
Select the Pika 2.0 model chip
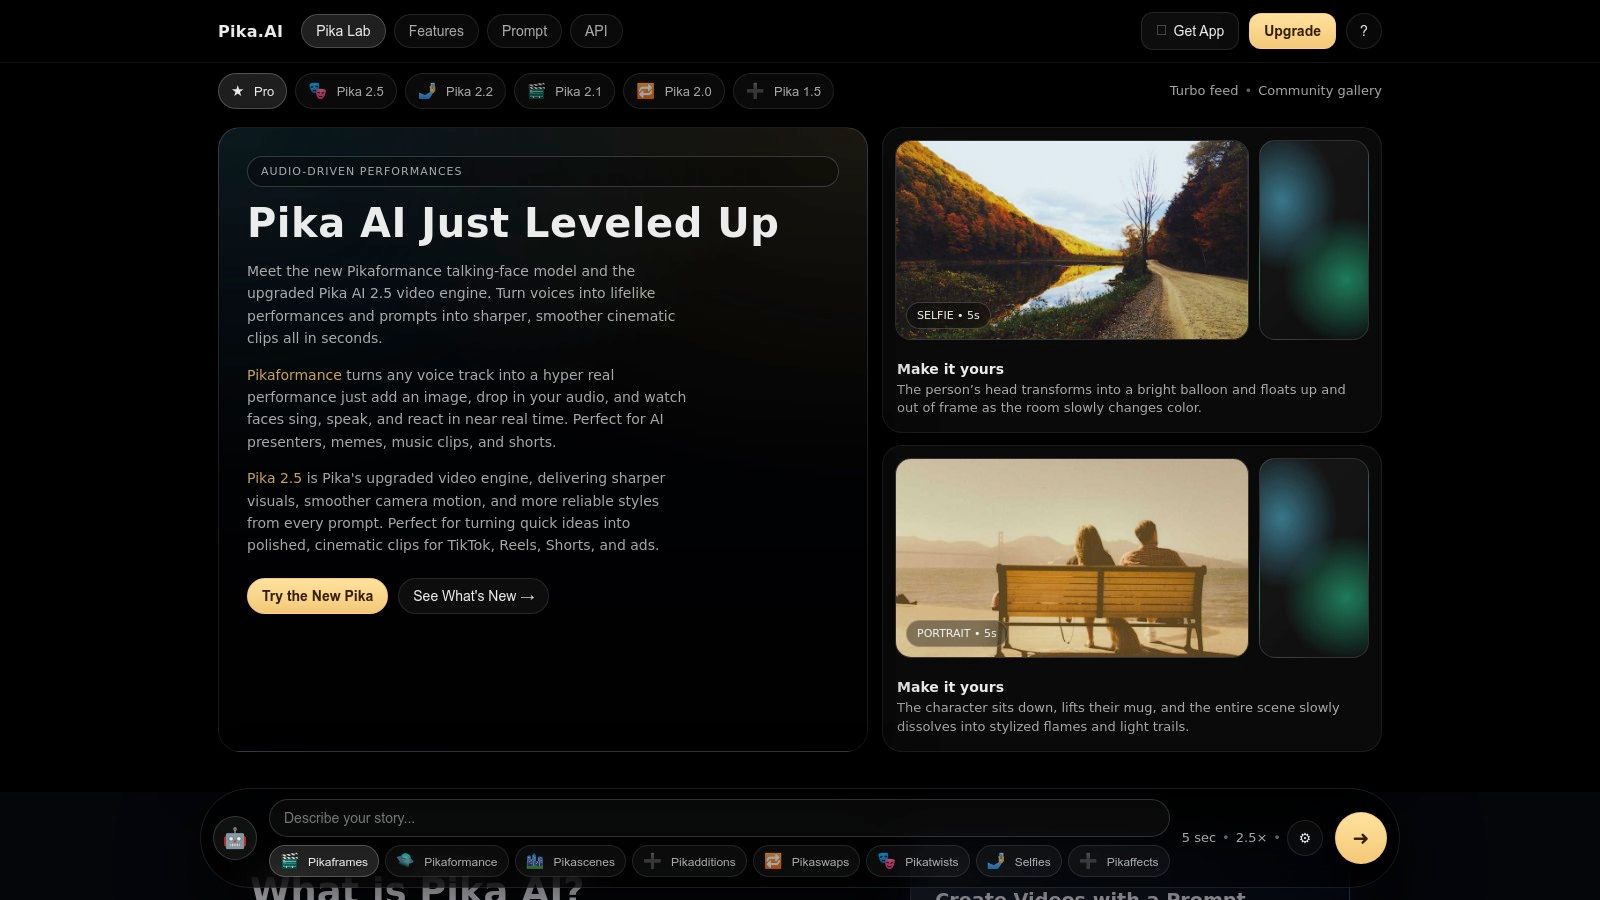[674, 91]
